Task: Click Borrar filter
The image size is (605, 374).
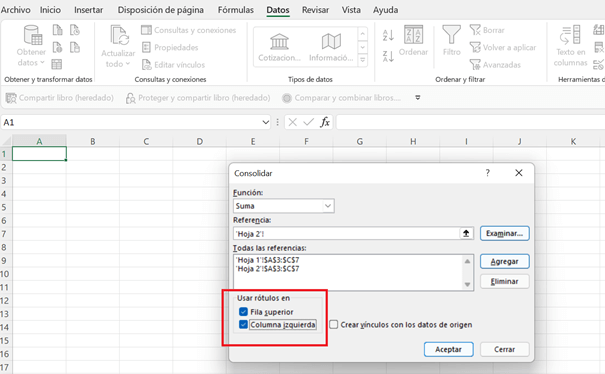Action: [x=487, y=30]
